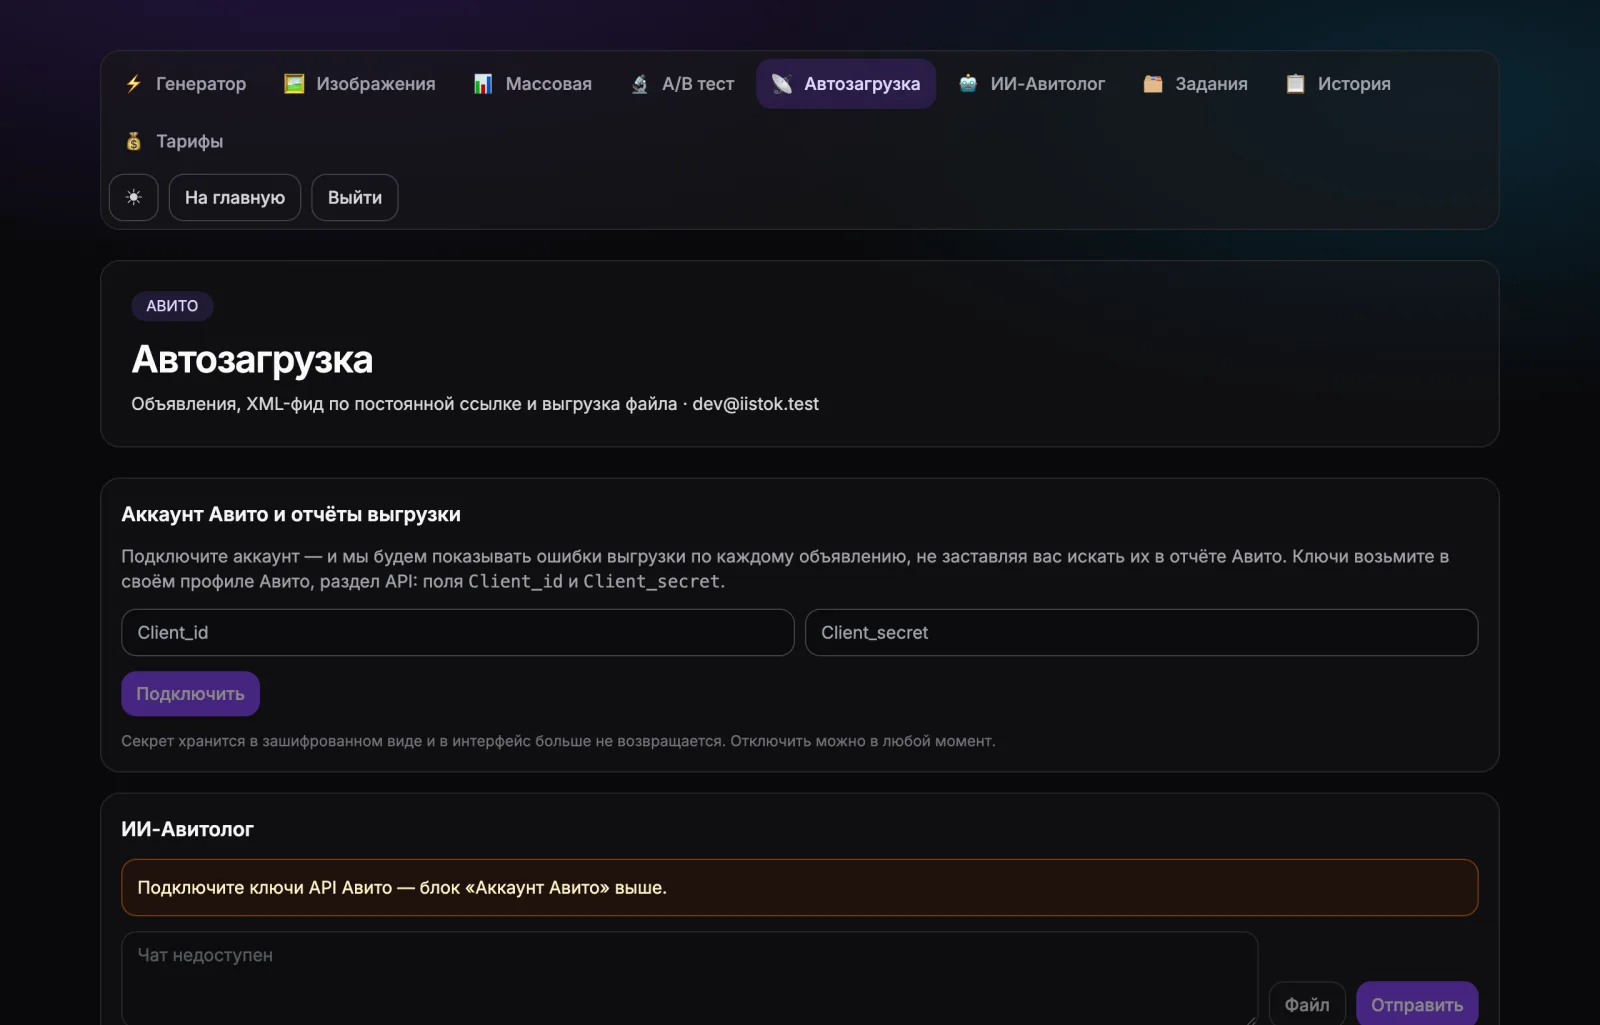The image size is (1600, 1025).
Task: Click the bar chart icon of Массовая
Action: coord(483,84)
